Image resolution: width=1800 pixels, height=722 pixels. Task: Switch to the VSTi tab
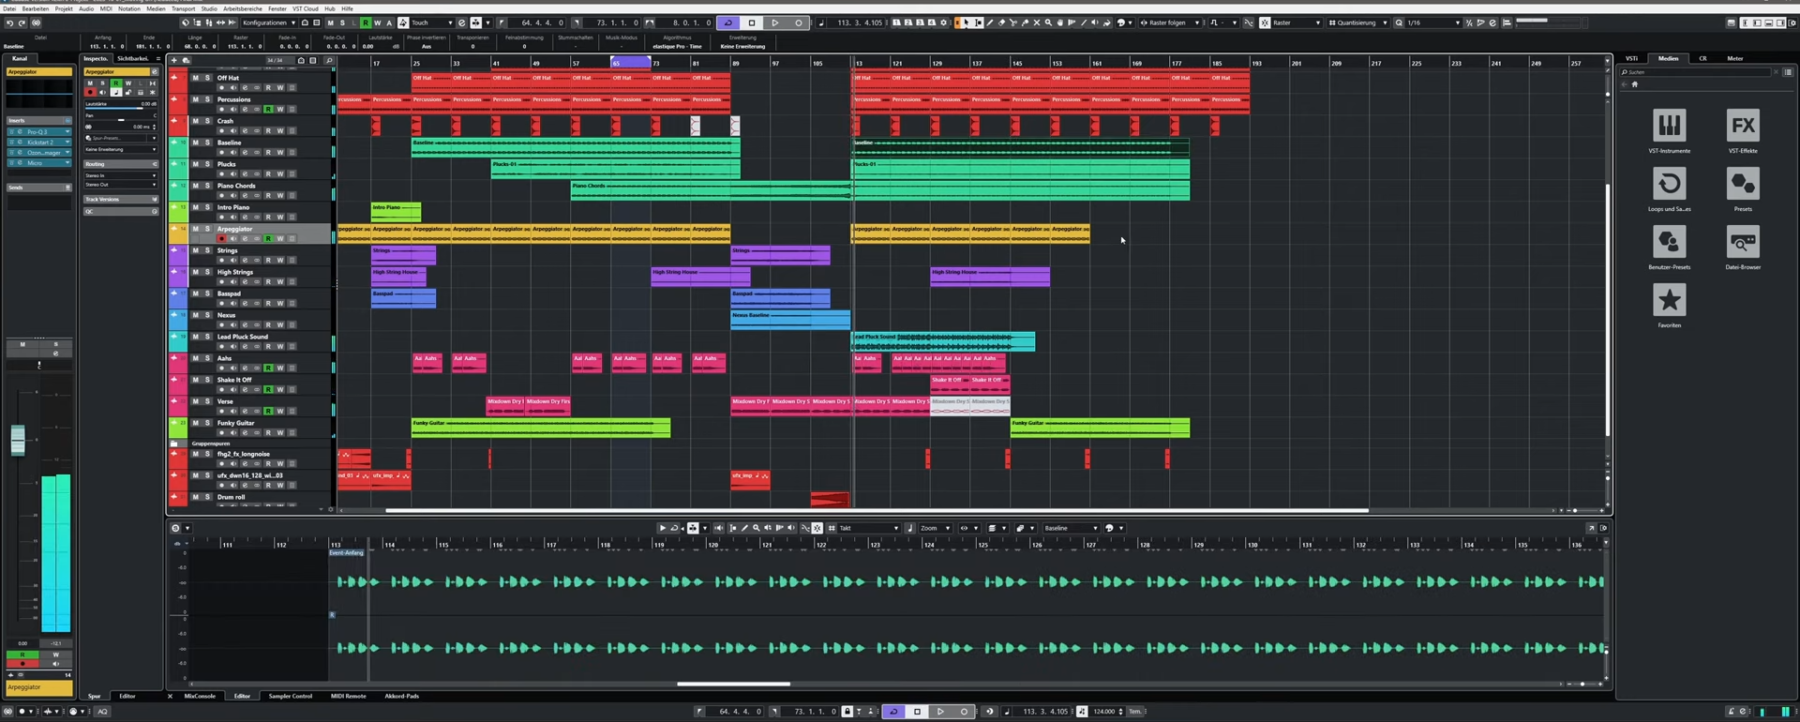click(1632, 58)
